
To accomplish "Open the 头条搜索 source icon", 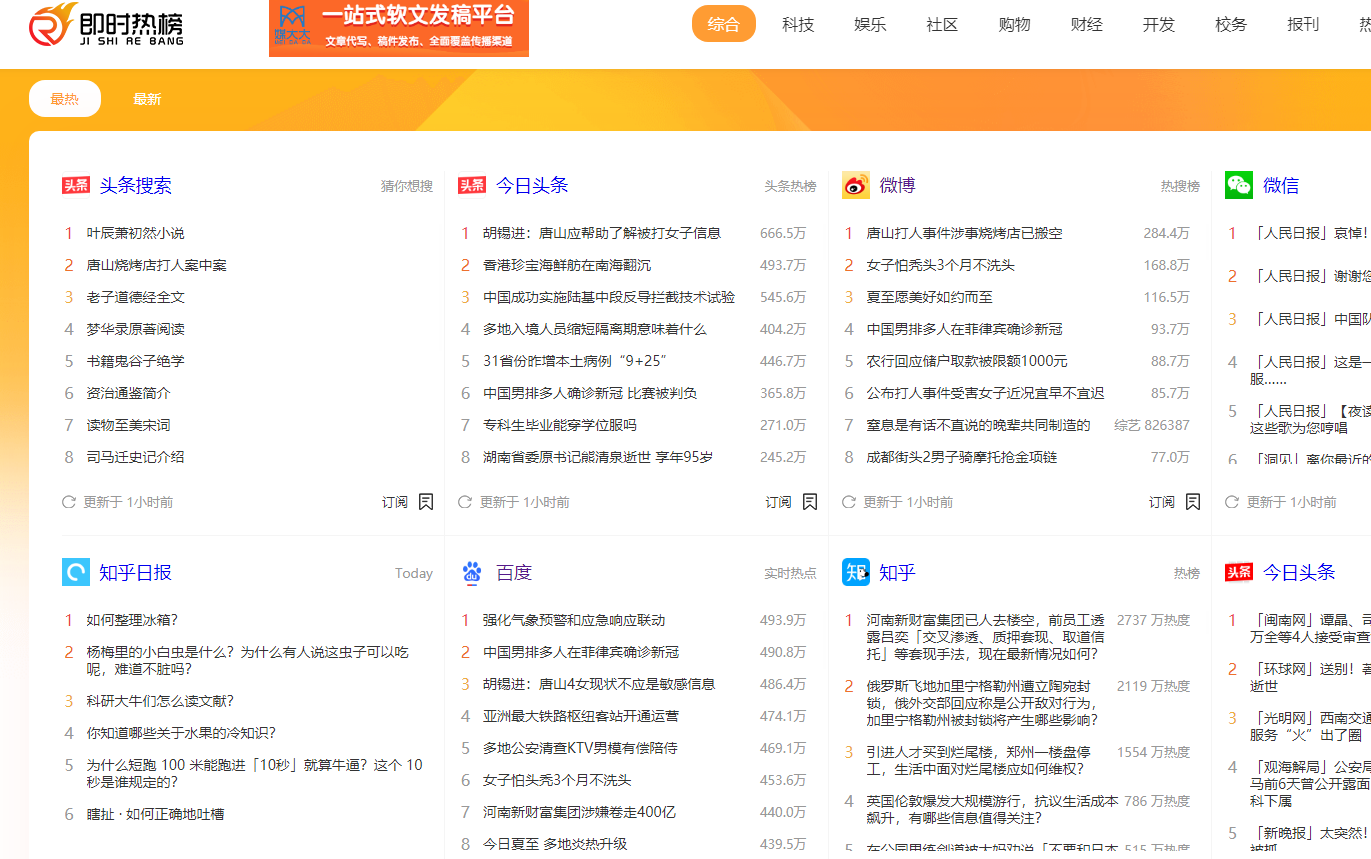I will pos(76,185).
